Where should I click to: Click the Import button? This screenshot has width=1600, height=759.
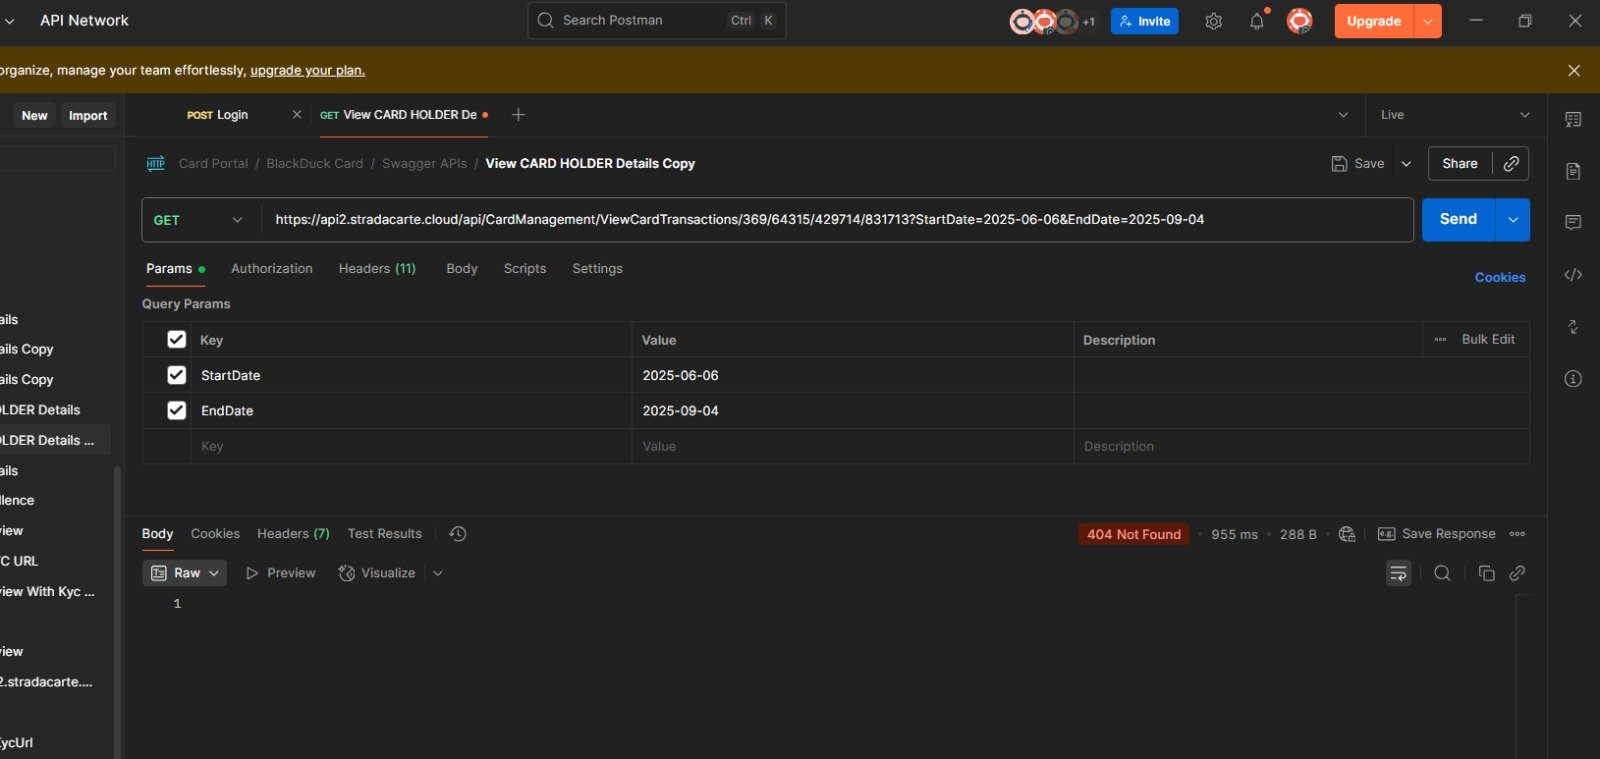coord(88,115)
